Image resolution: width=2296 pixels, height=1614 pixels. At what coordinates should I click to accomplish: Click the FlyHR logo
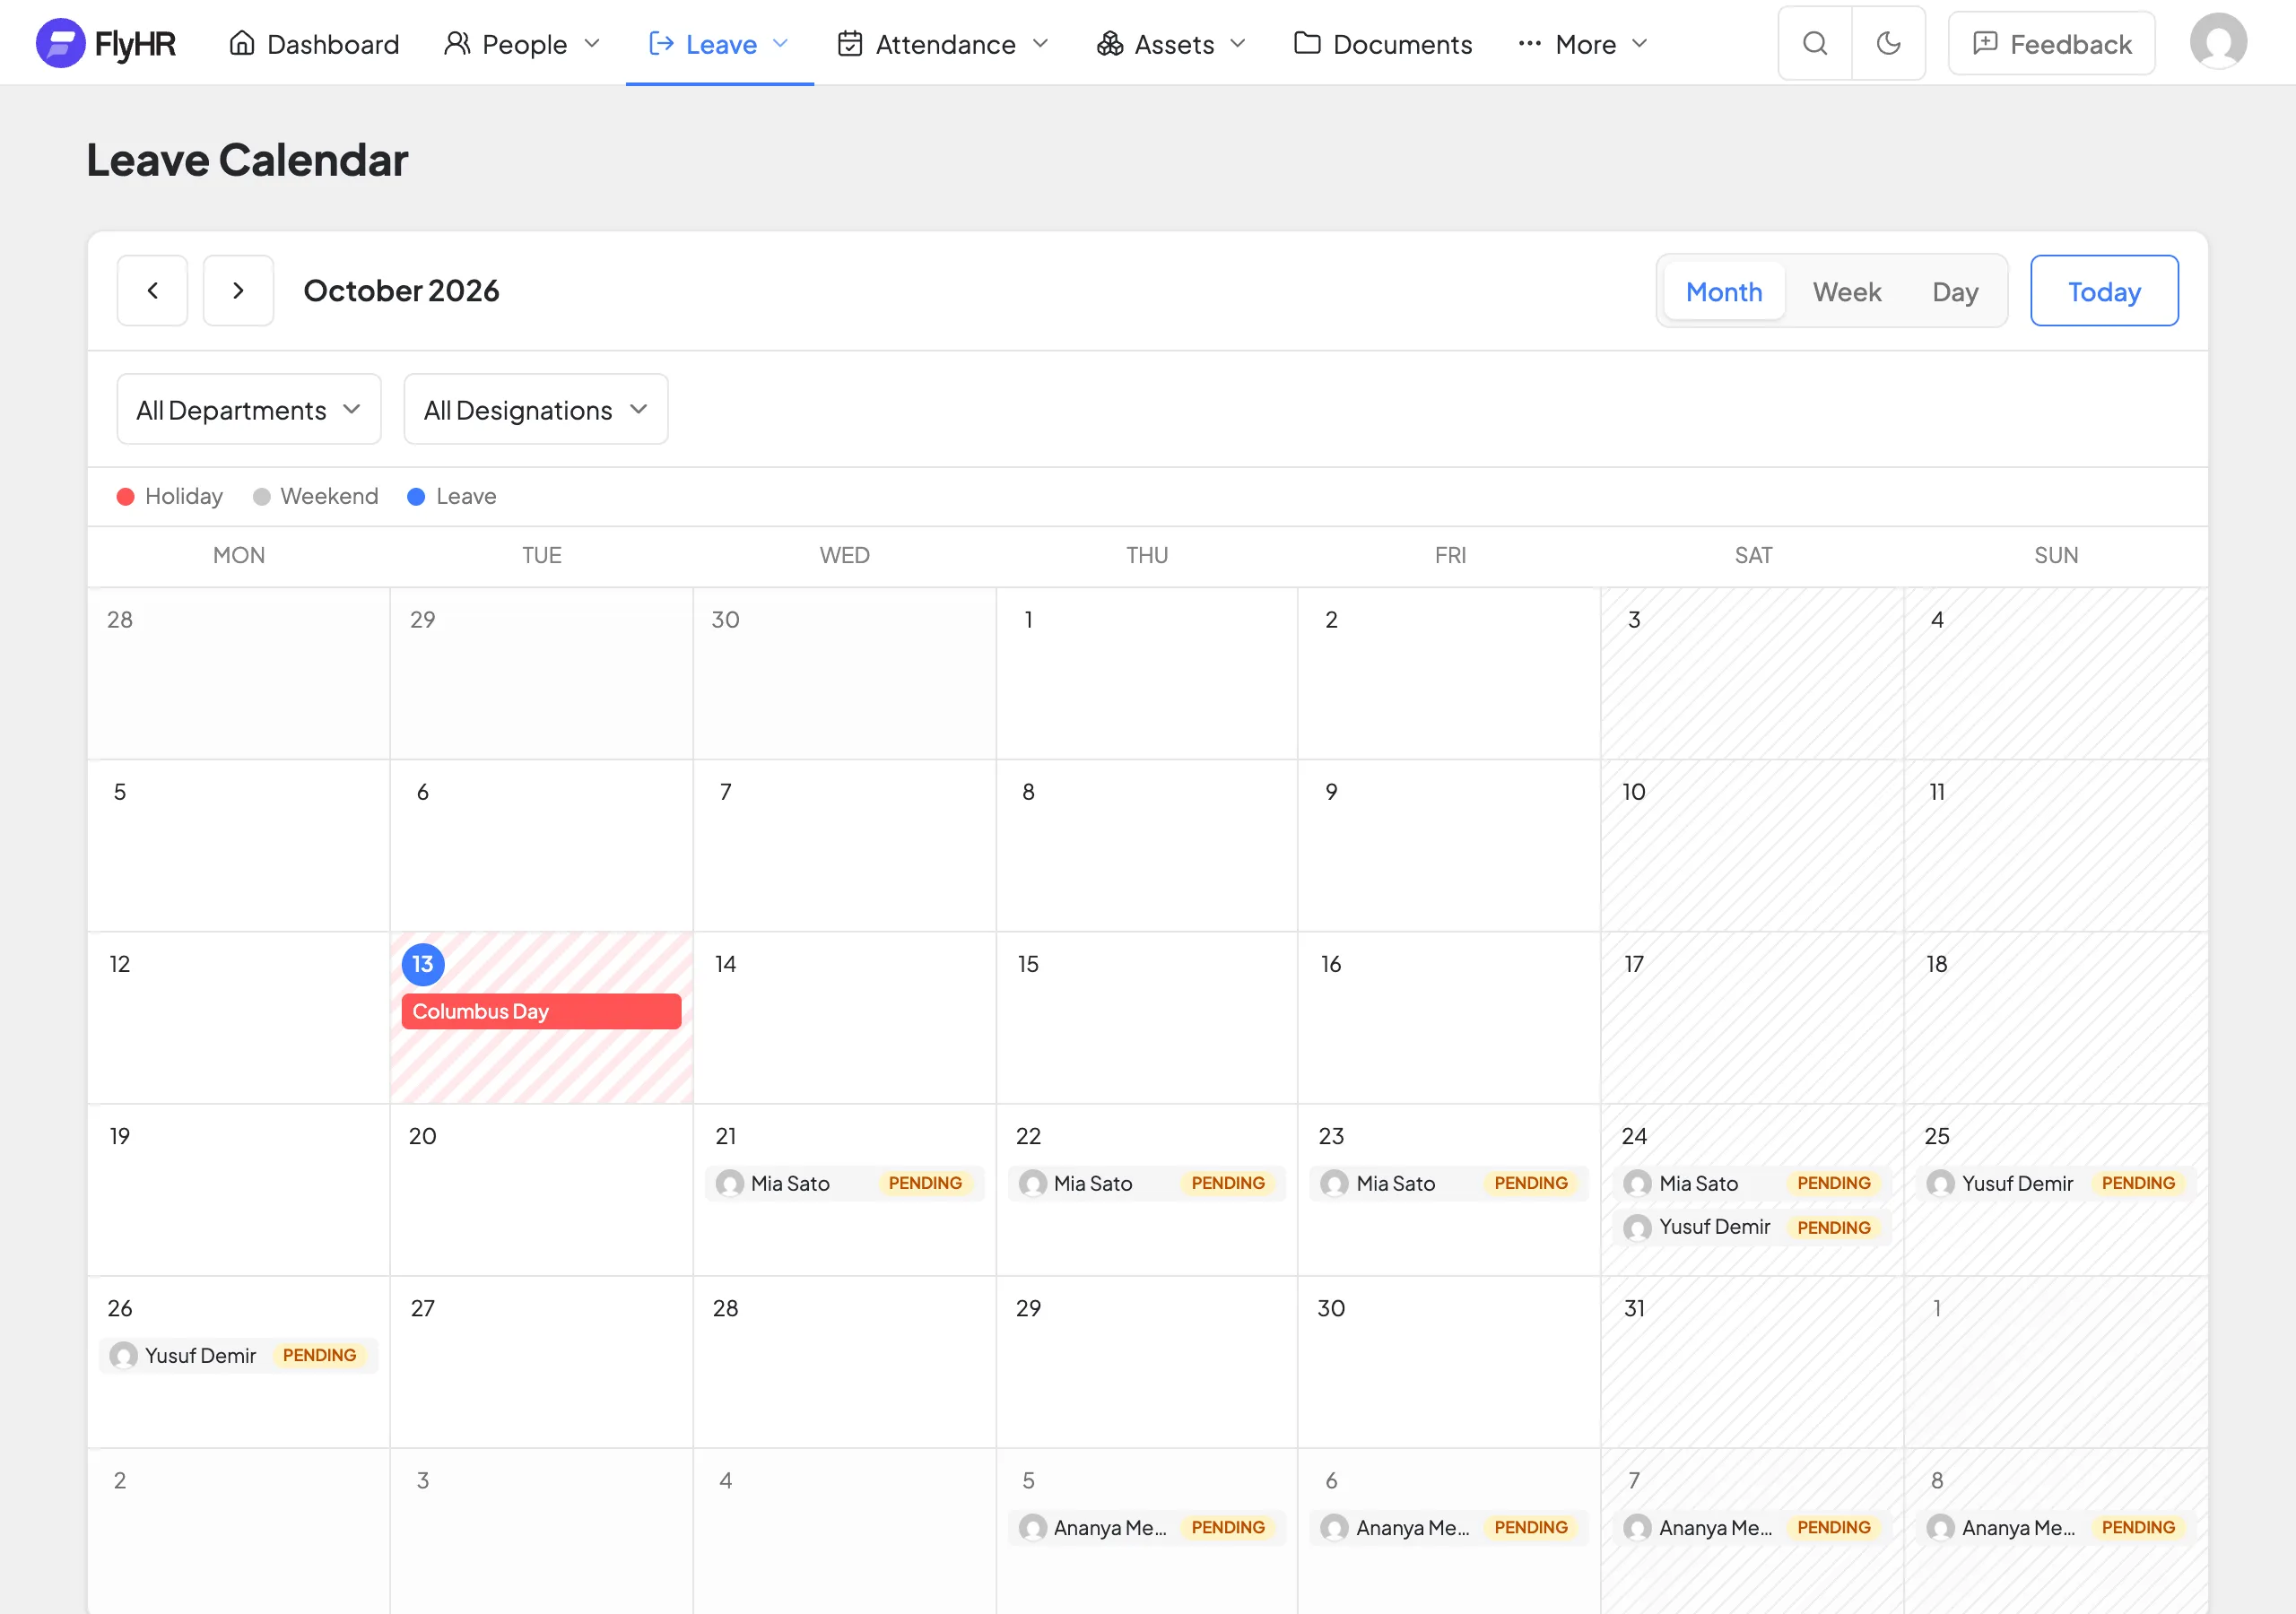[105, 43]
